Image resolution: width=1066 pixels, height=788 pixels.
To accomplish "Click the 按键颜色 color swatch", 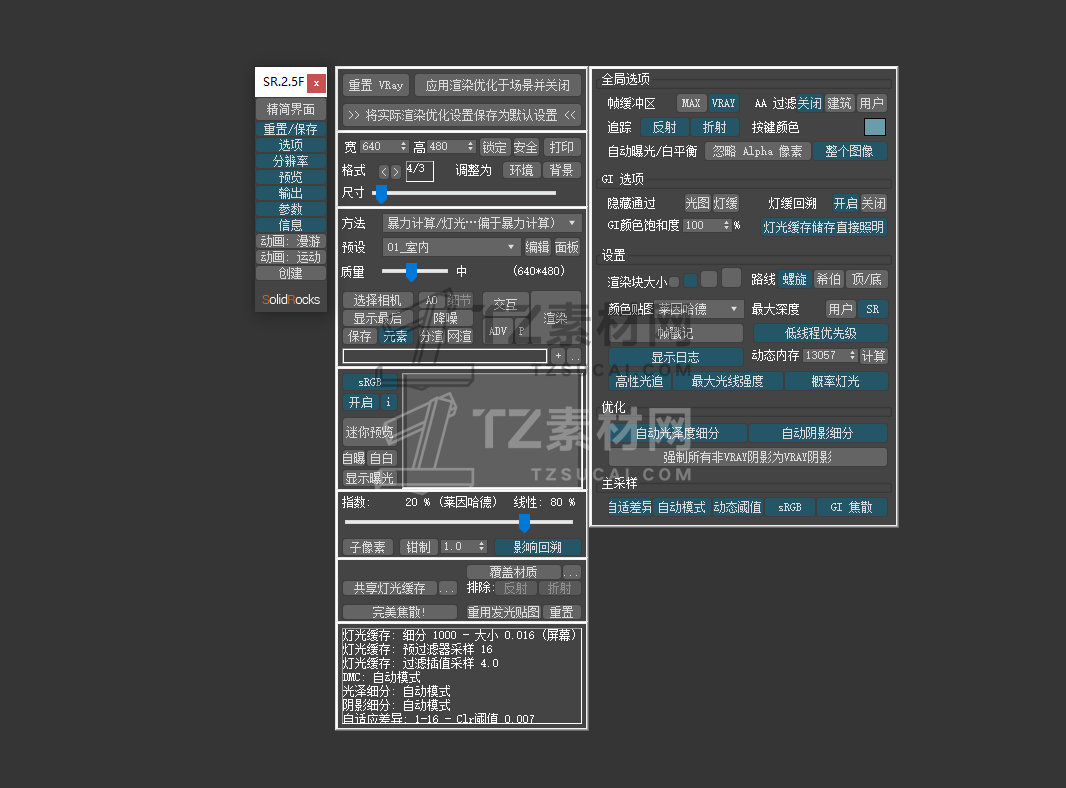I will click(875, 127).
